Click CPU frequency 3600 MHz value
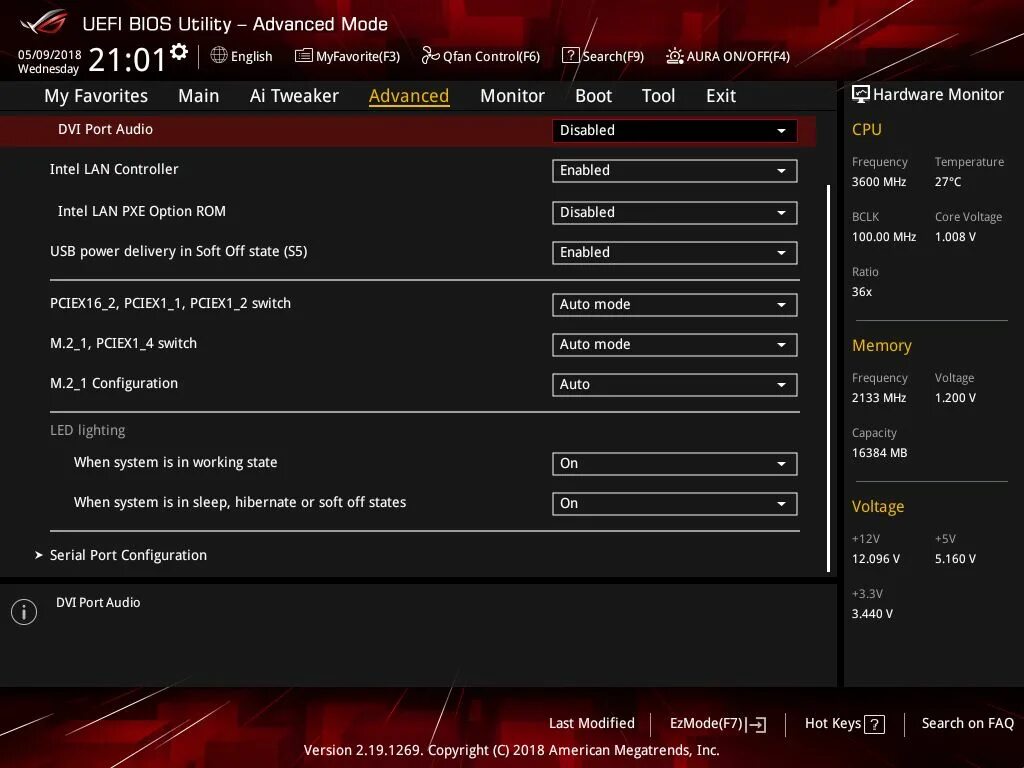The image size is (1024, 768). (879, 182)
